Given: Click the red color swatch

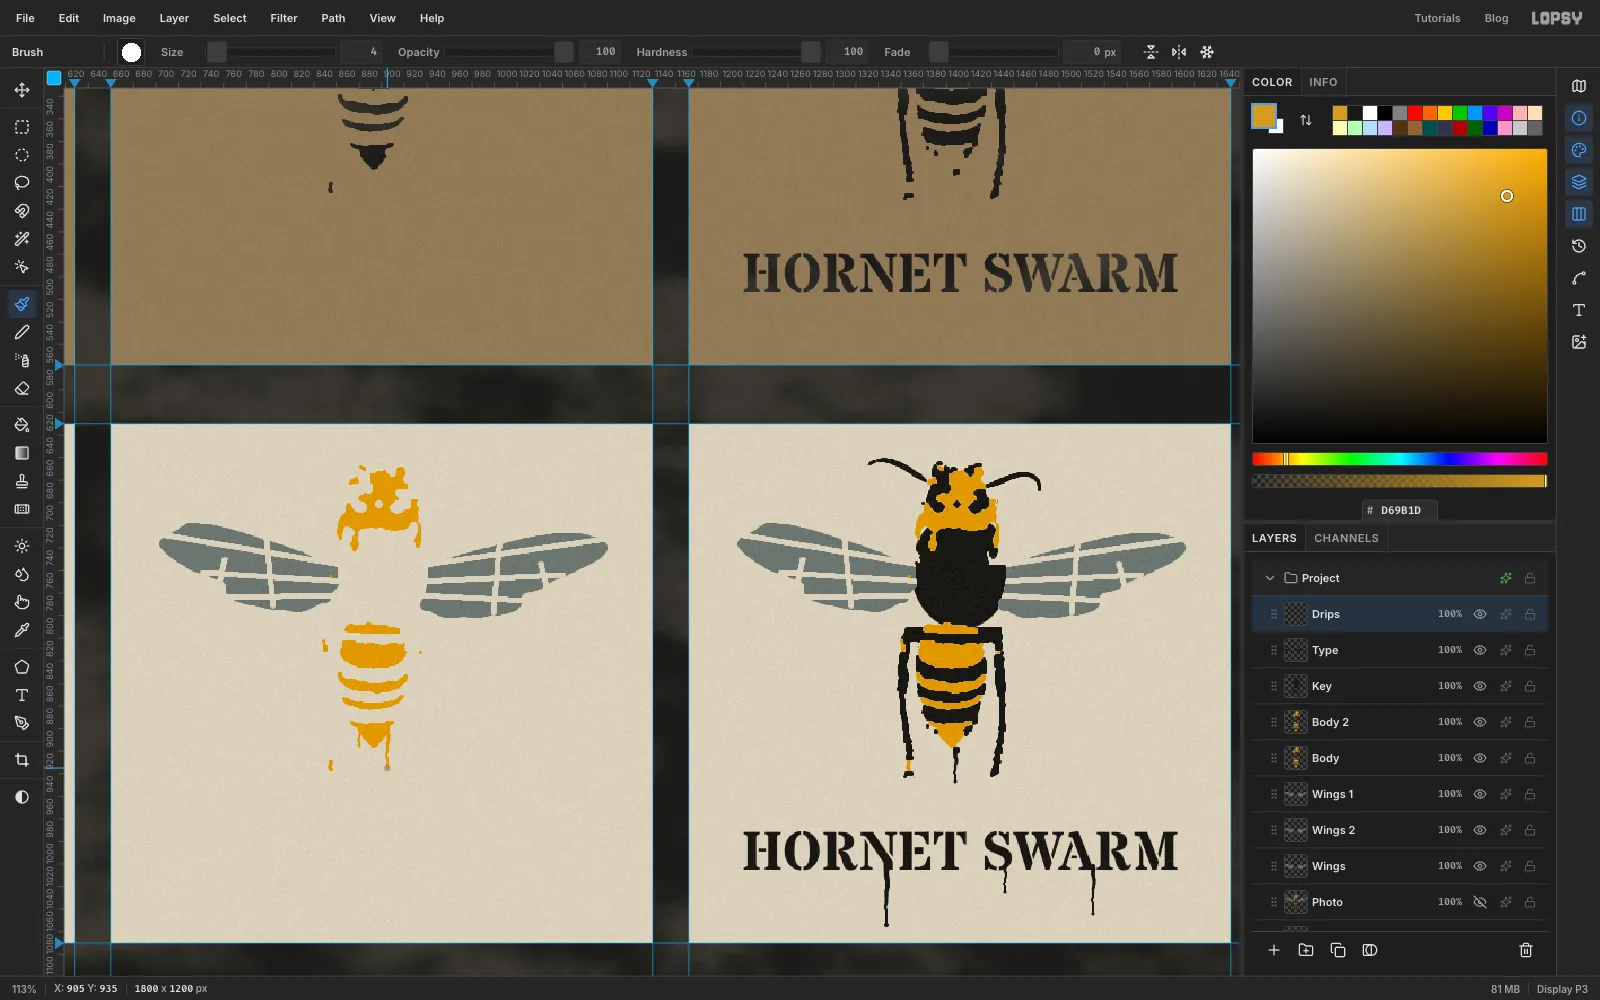Looking at the screenshot, I should [x=1415, y=113].
